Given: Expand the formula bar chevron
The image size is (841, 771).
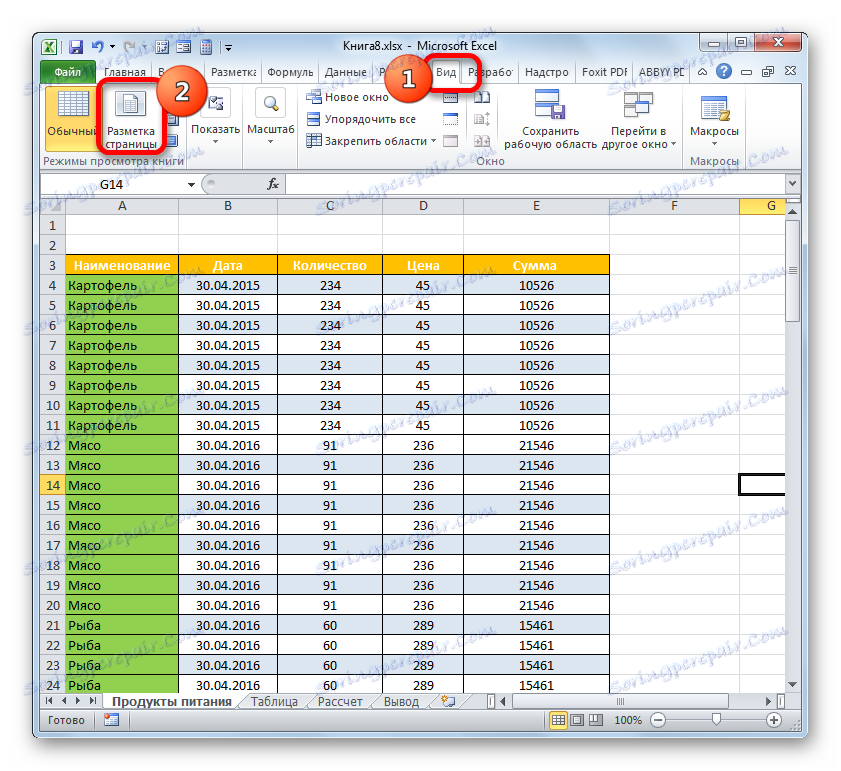Looking at the screenshot, I should 792,183.
